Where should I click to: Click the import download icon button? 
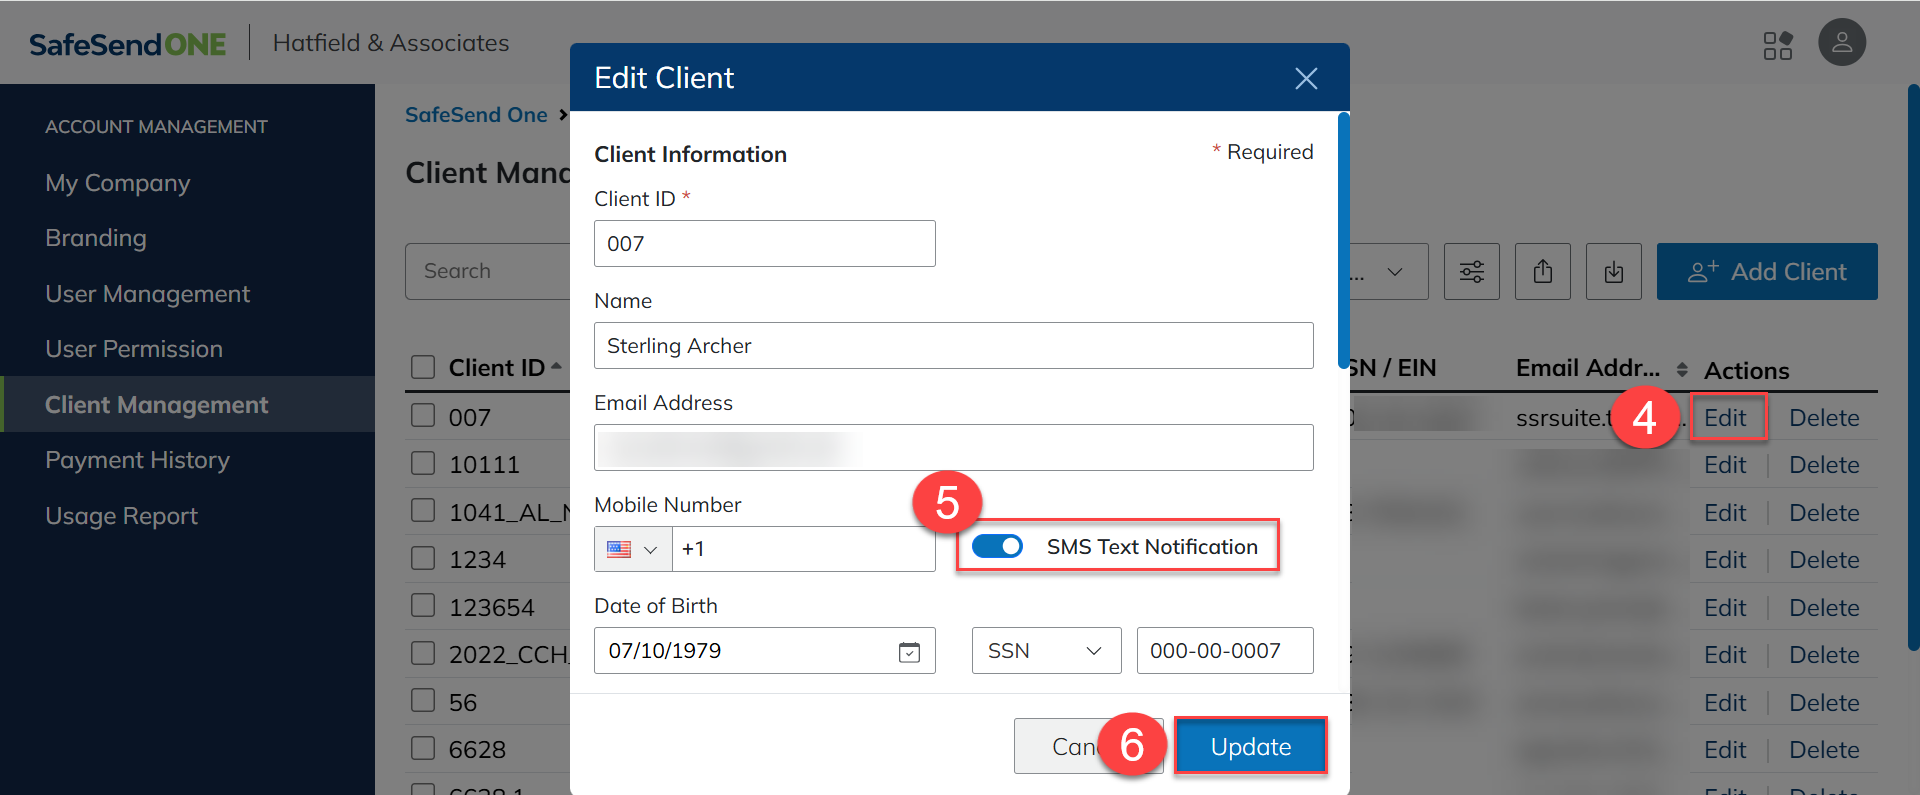1613,272
